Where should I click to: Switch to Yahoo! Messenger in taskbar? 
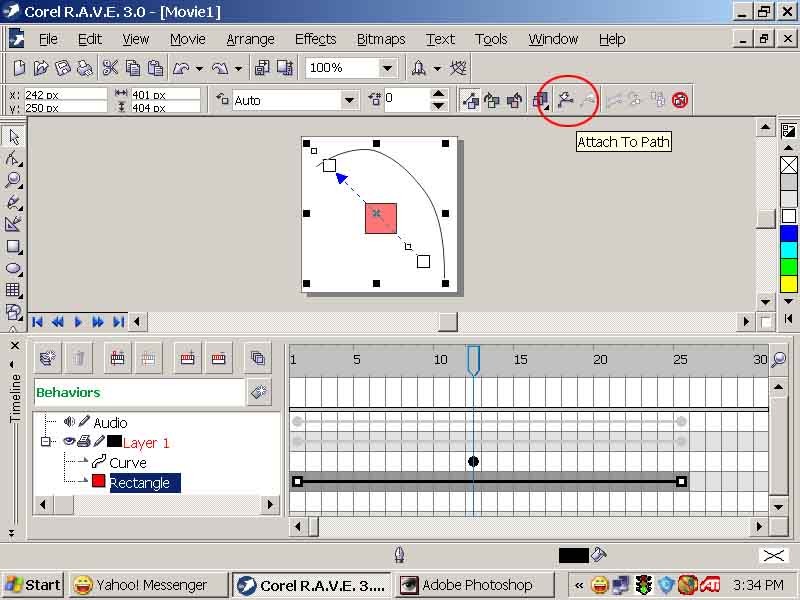click(148, 585)
